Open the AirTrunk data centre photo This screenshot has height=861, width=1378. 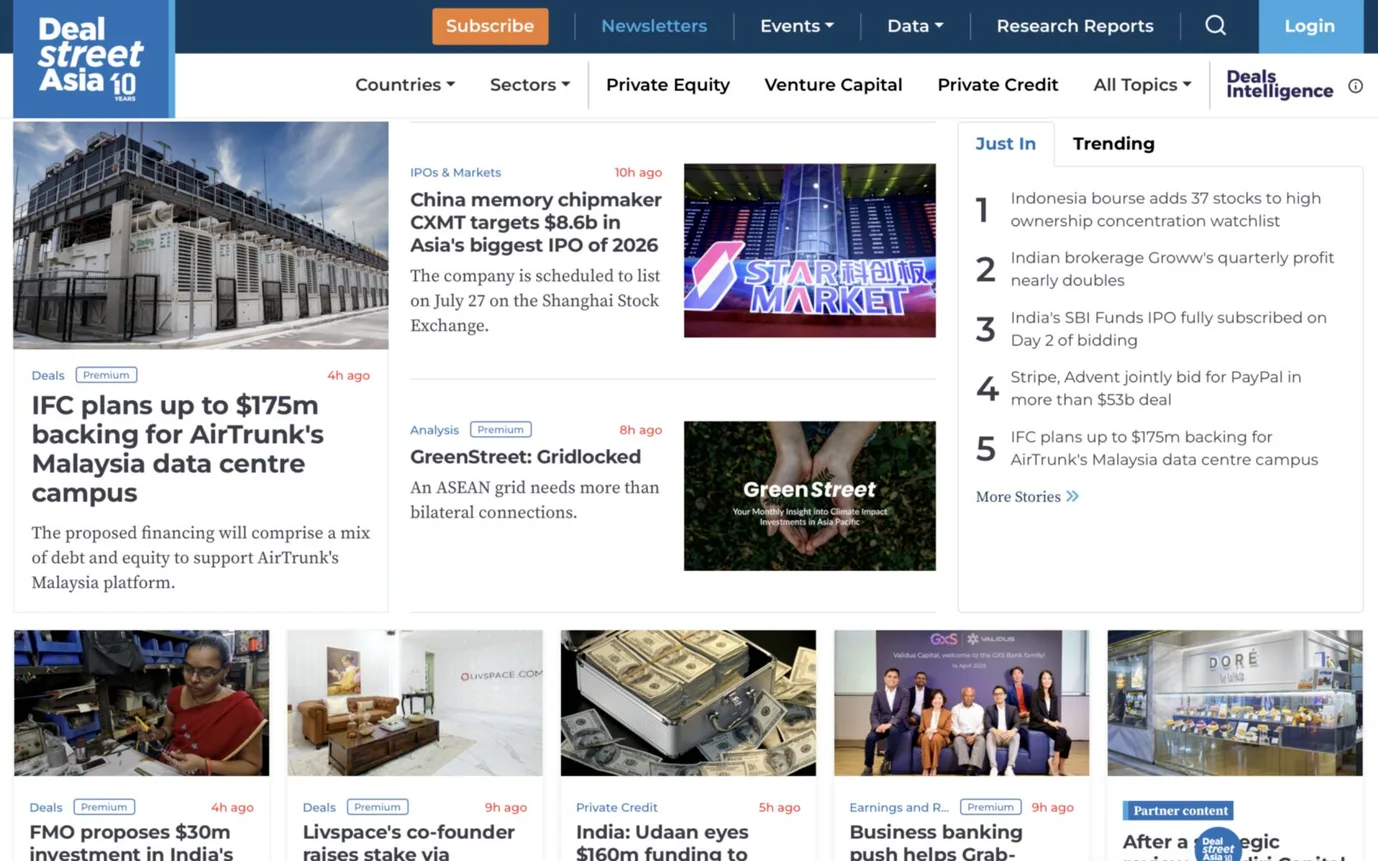pos(201,235)
